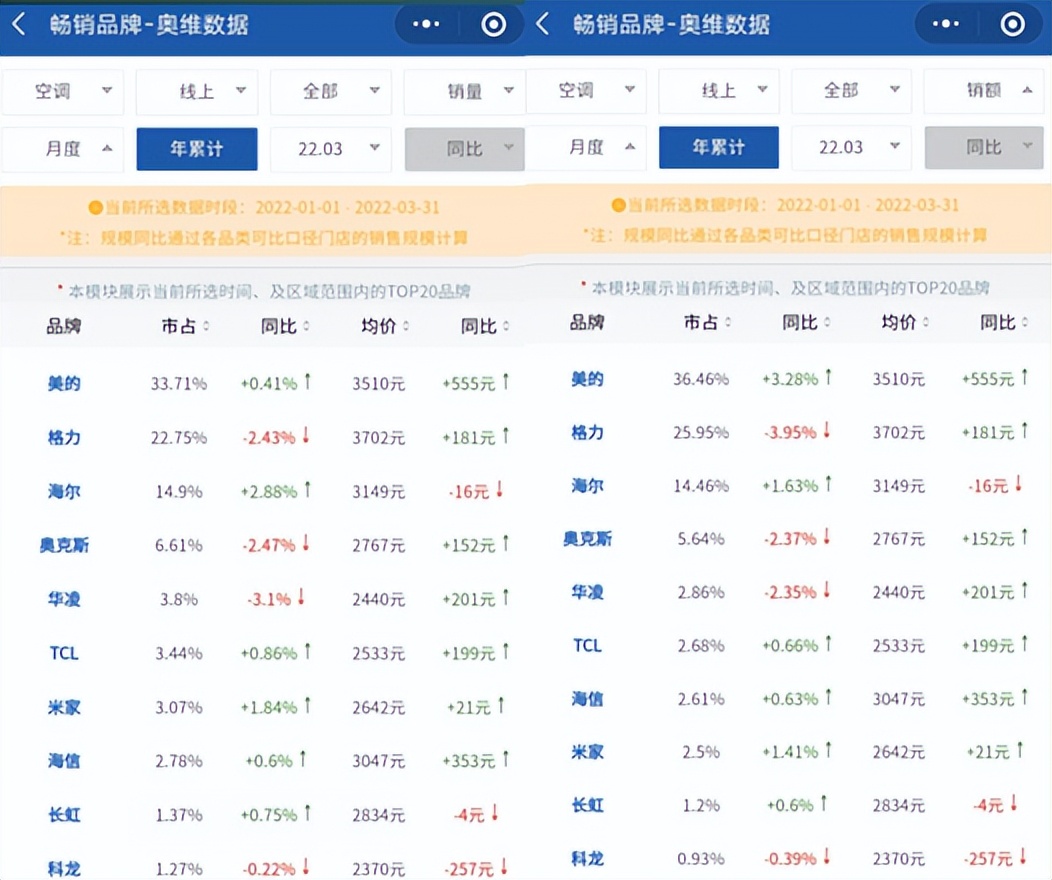
Task: Select the 全部 filter option
Action: (x=330, y=90)
